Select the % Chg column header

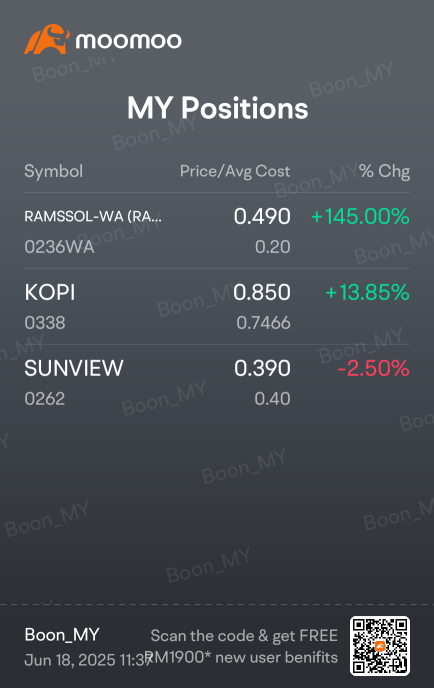(384, 171)
